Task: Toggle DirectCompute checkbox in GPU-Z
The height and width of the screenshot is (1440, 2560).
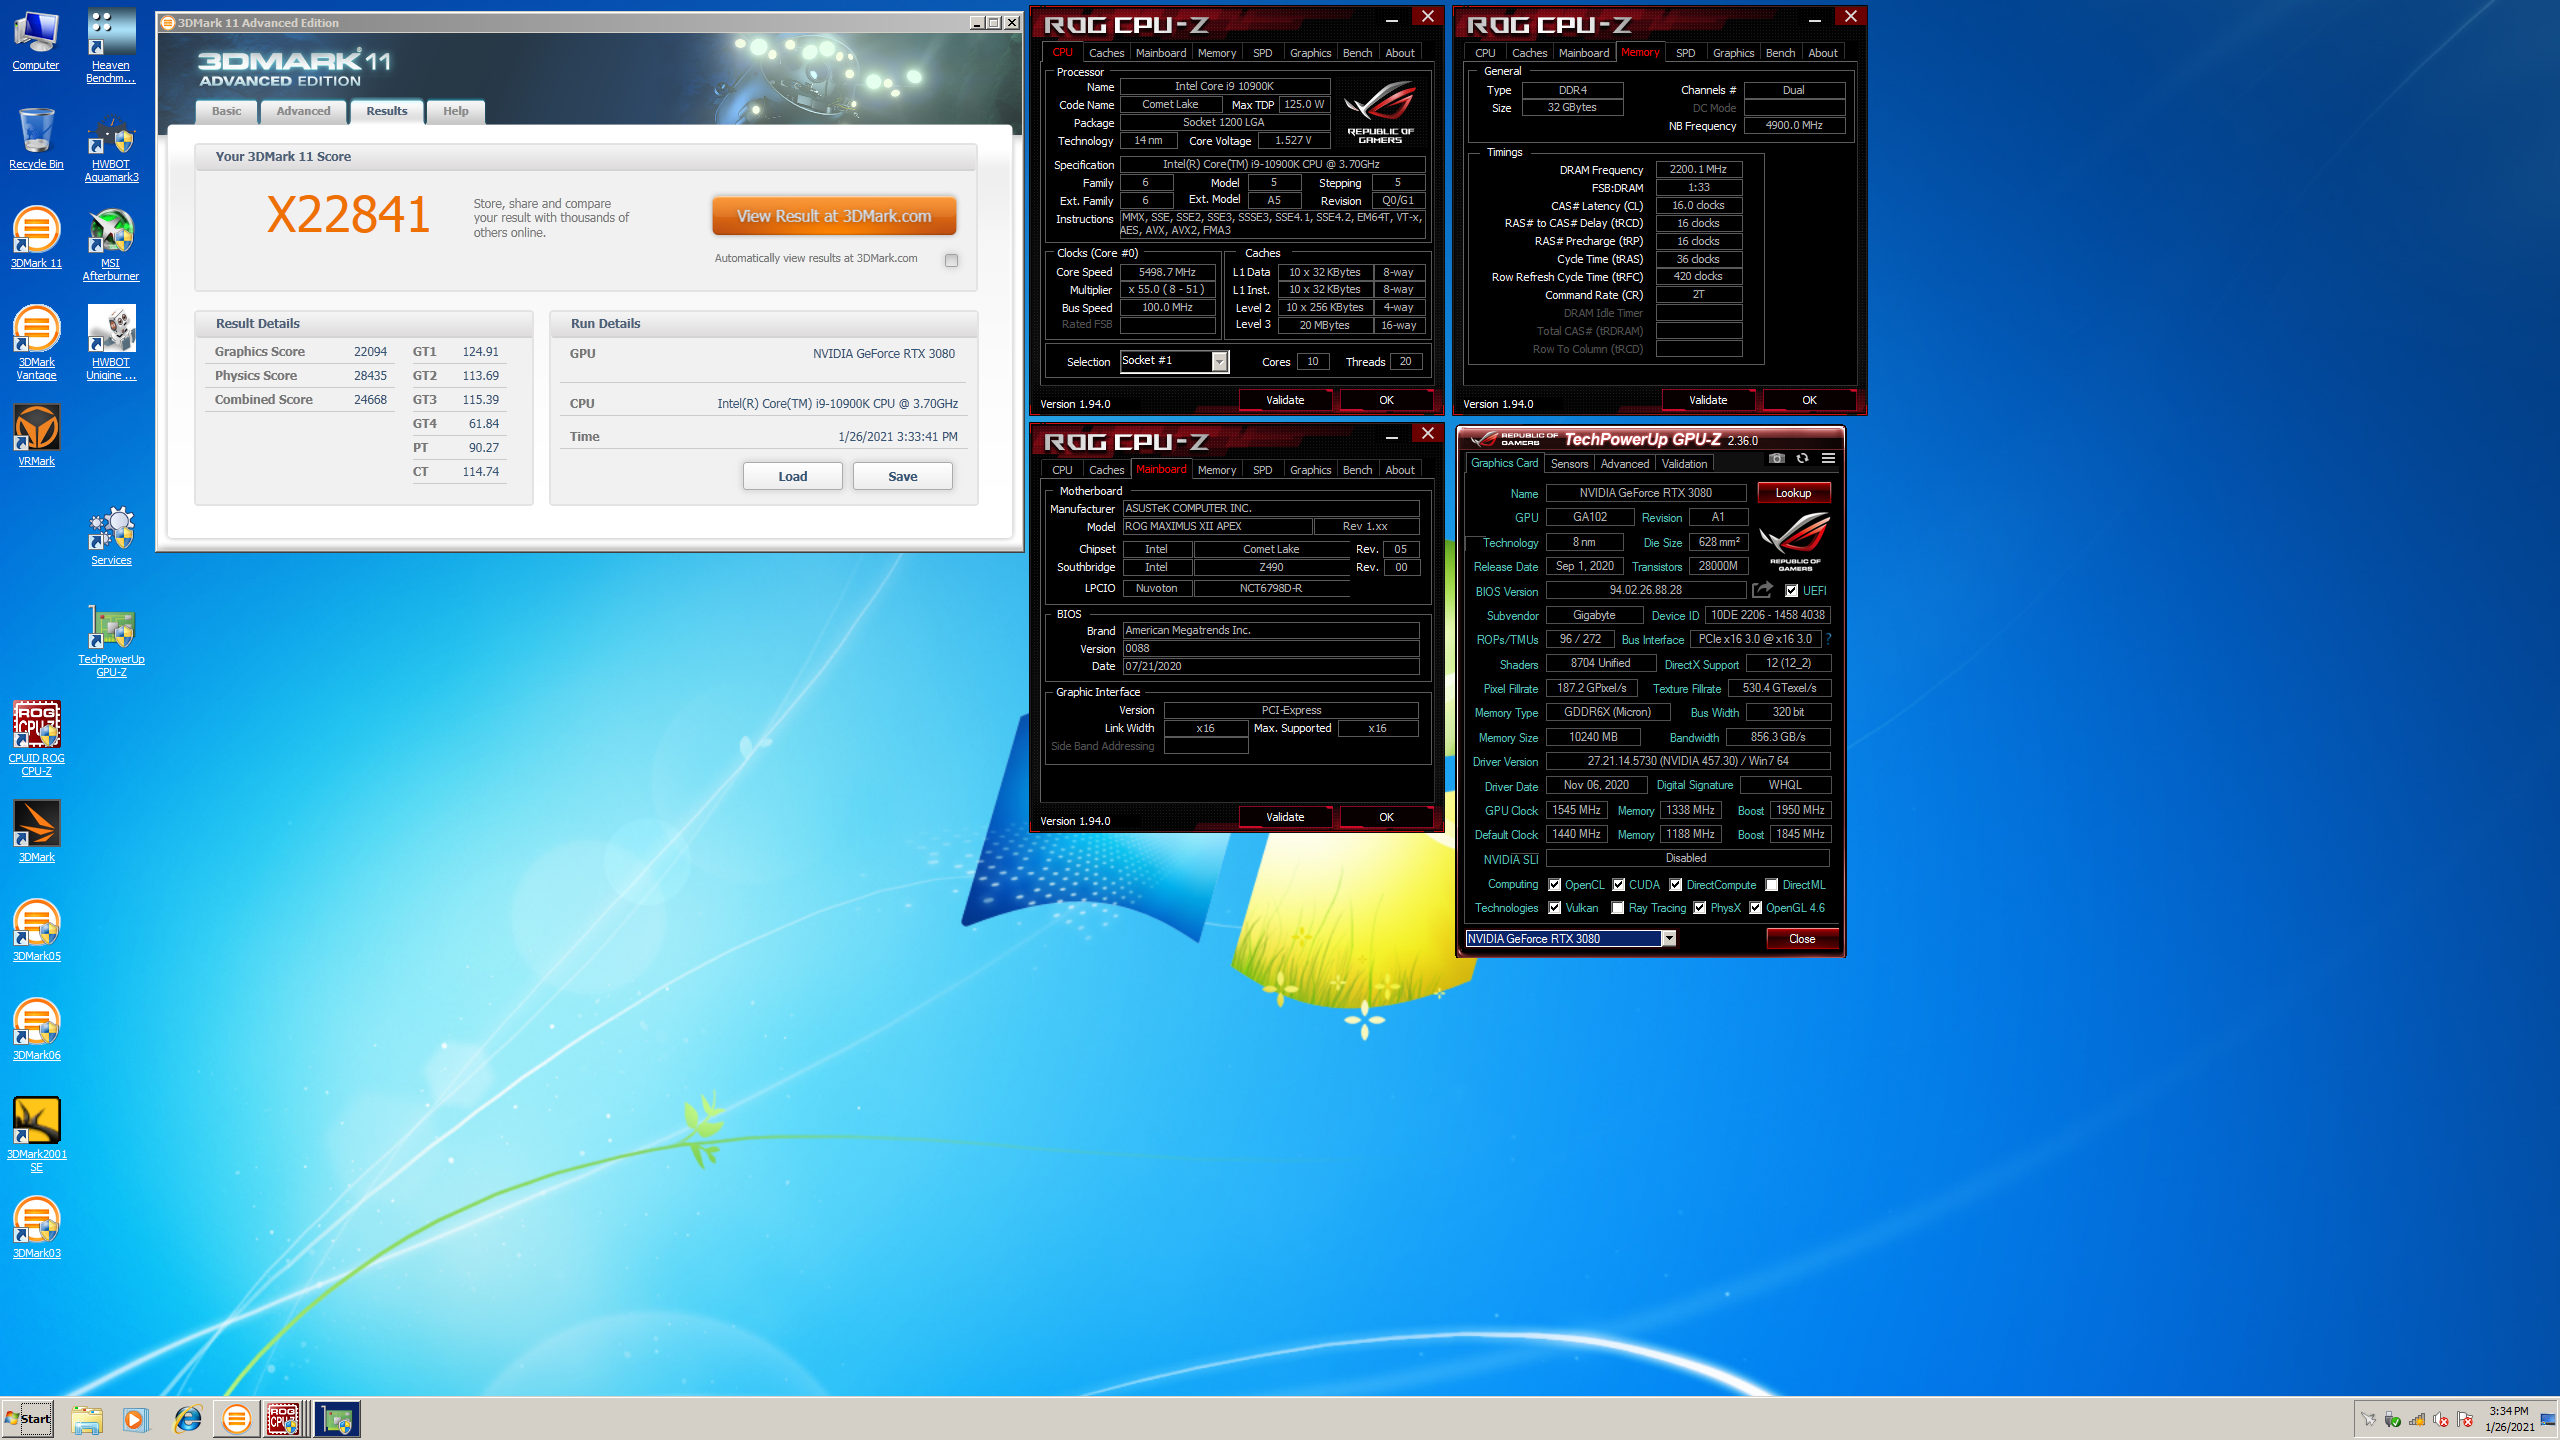Action: [x=1676, y=885]
